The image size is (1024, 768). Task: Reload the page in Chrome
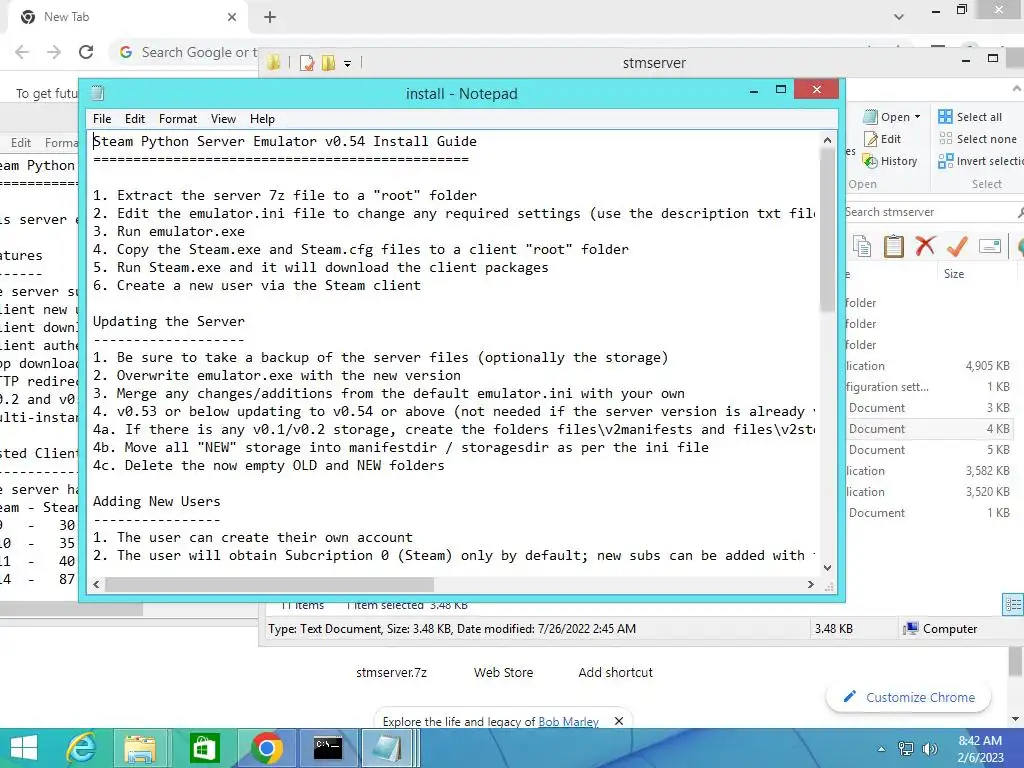click(x=86, y=52)
